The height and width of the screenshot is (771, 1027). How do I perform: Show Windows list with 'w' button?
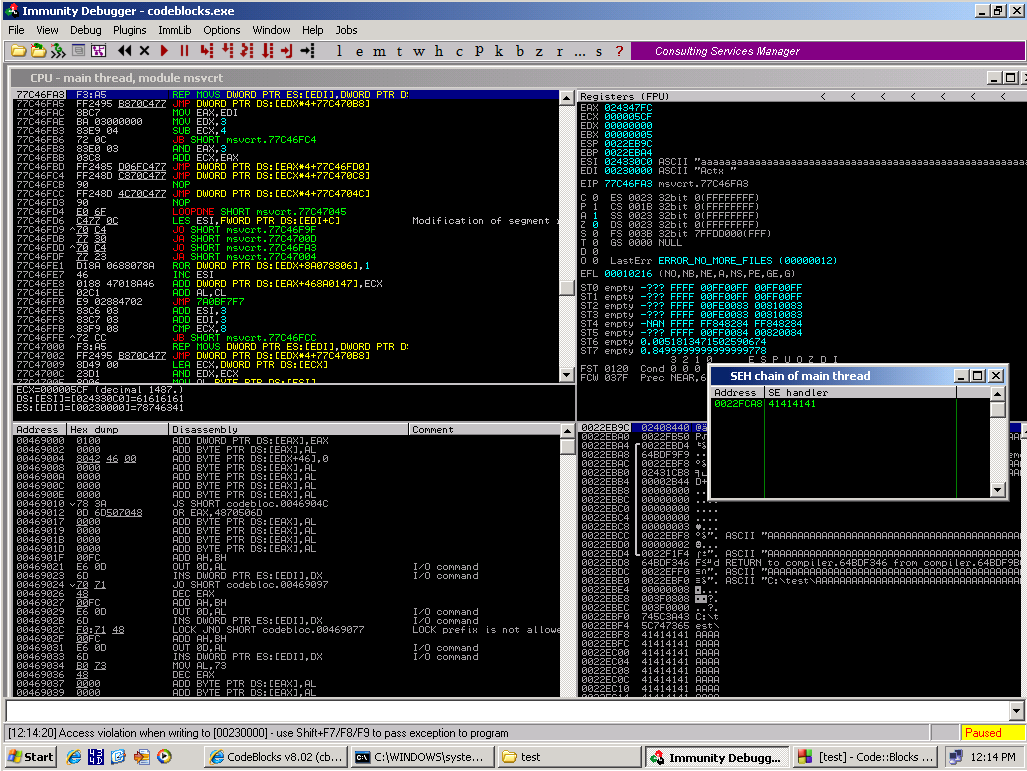pos(419,51)
